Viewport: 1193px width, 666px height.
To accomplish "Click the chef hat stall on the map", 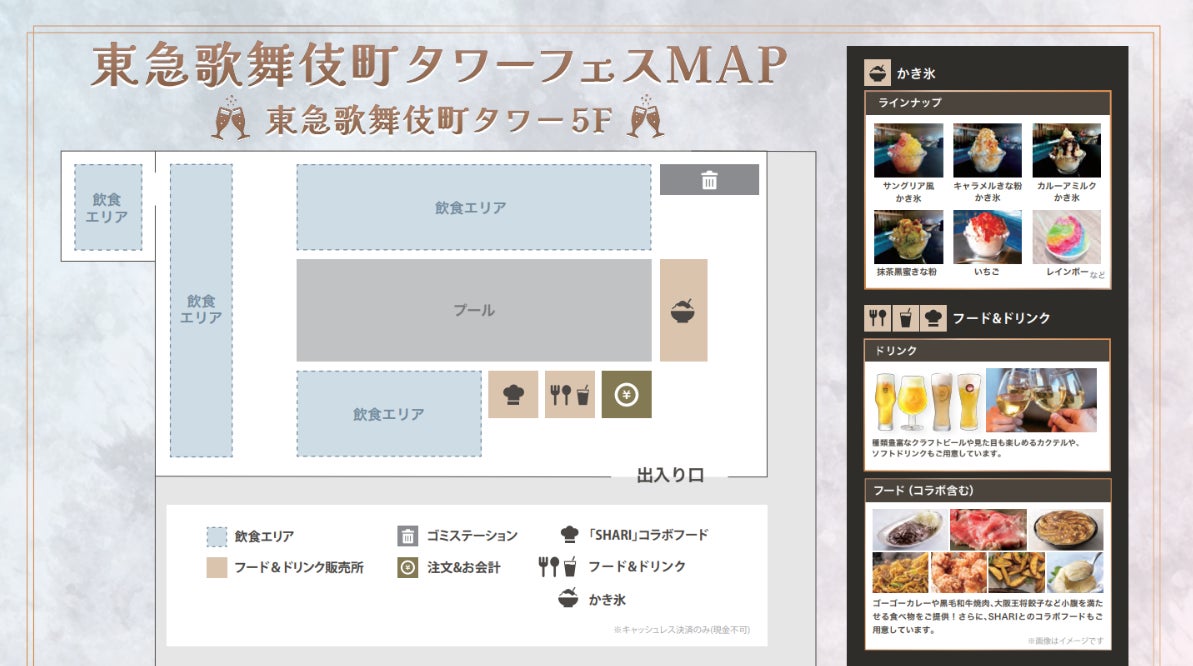I will tap(513, 394).
